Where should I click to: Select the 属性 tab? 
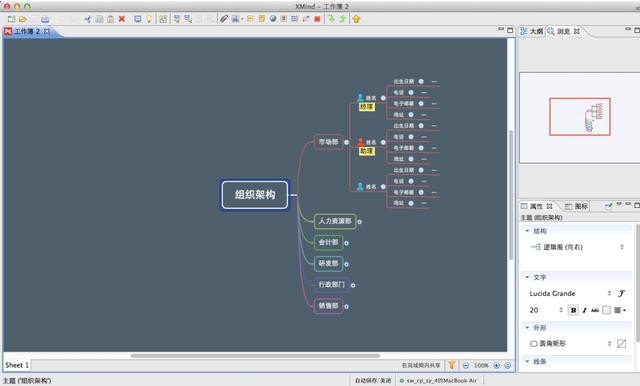pos(537,206)
